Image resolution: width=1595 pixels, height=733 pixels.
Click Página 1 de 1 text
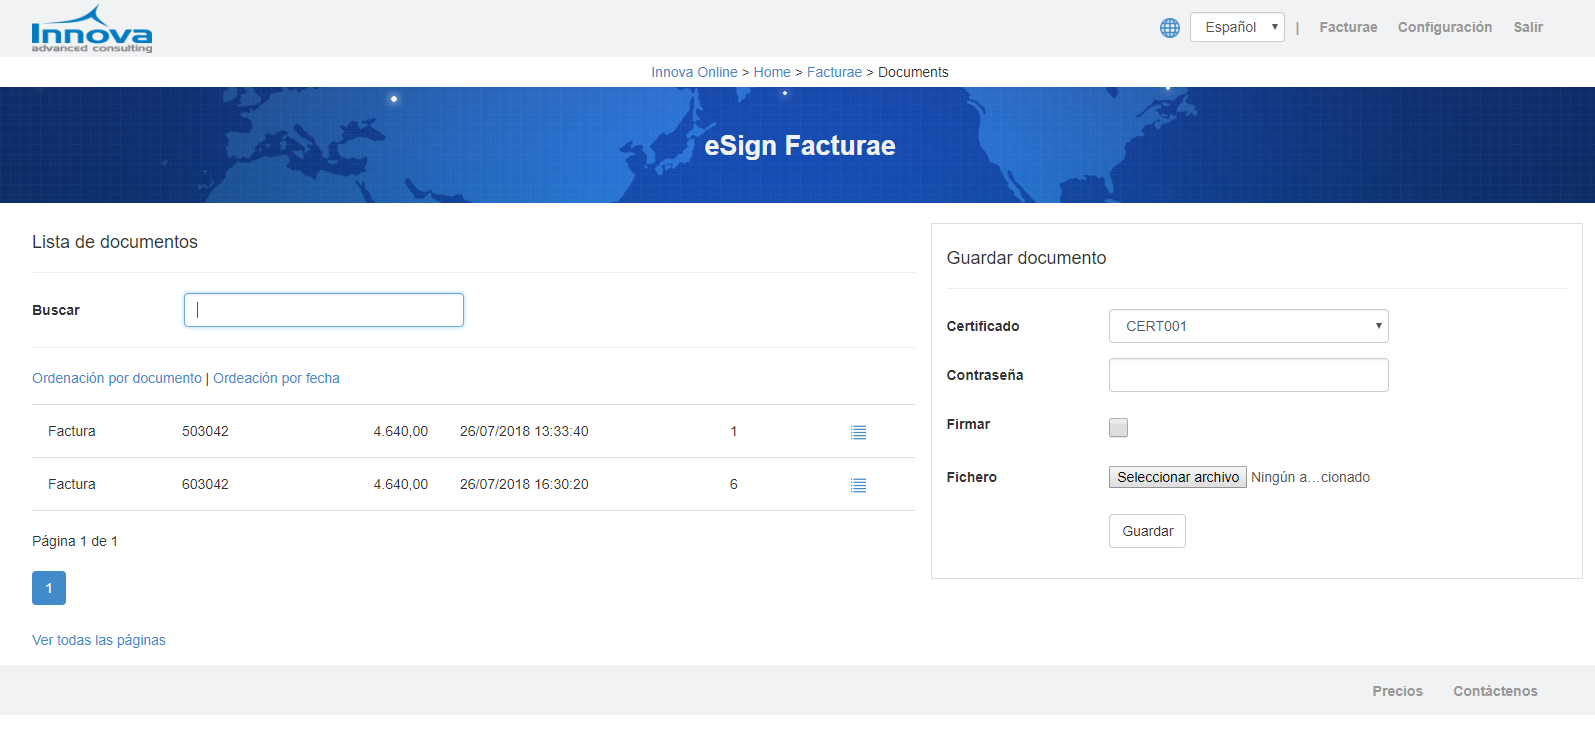[x=75, y=541]
